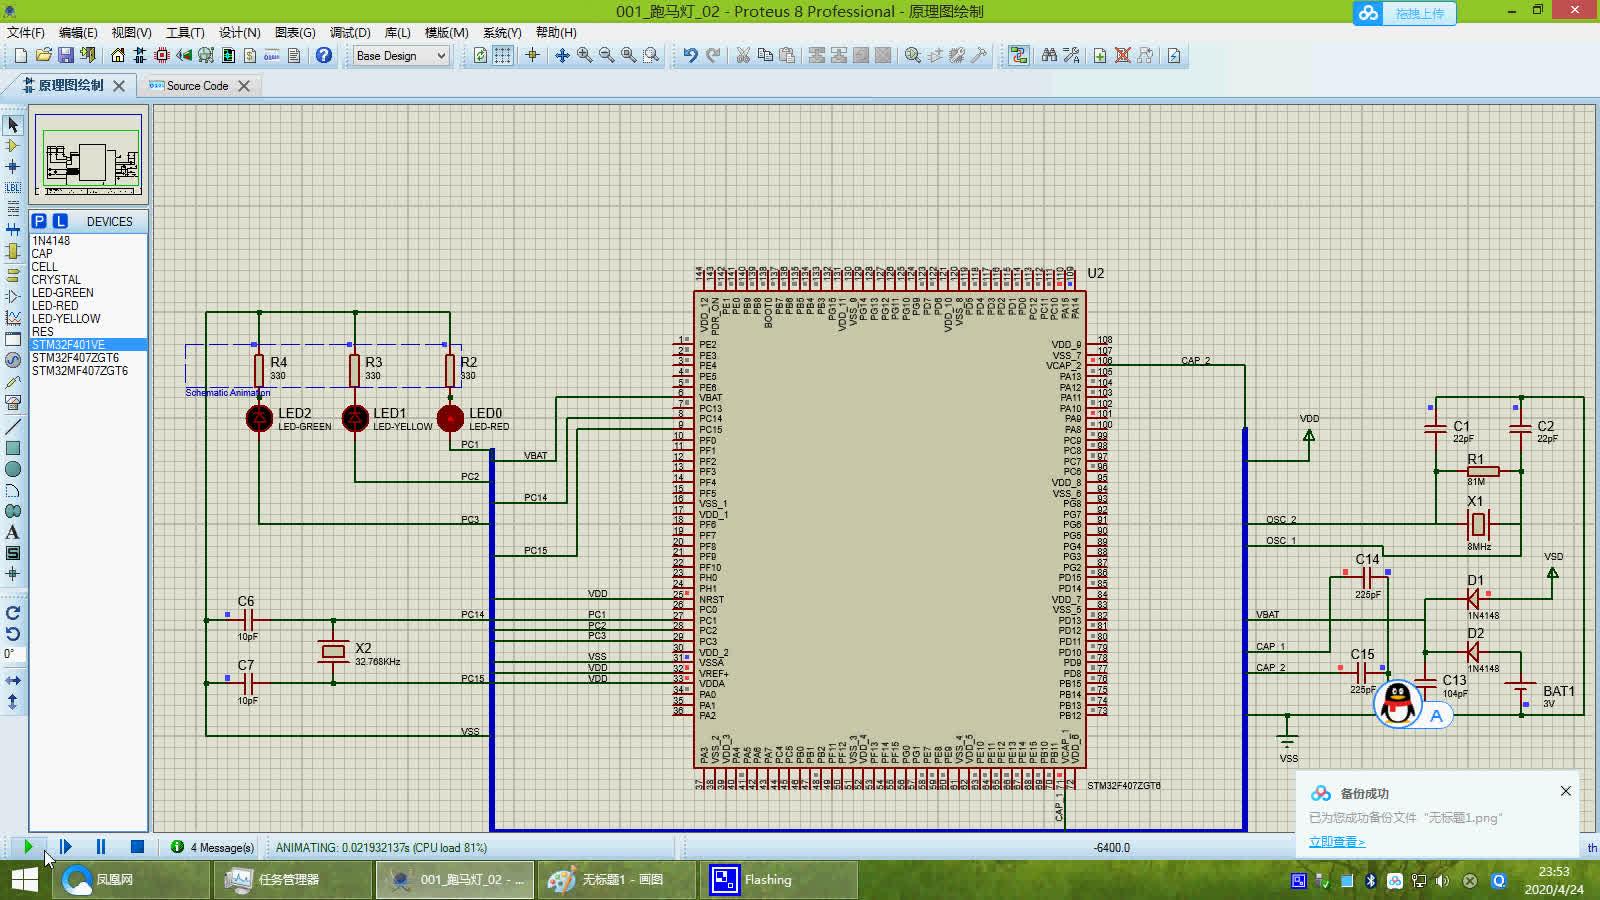Click the horizontal flip (X-Mirror) icon
Image resolution: width=1600 pixels, height=900 pixels.
click(x=12, y=680)
